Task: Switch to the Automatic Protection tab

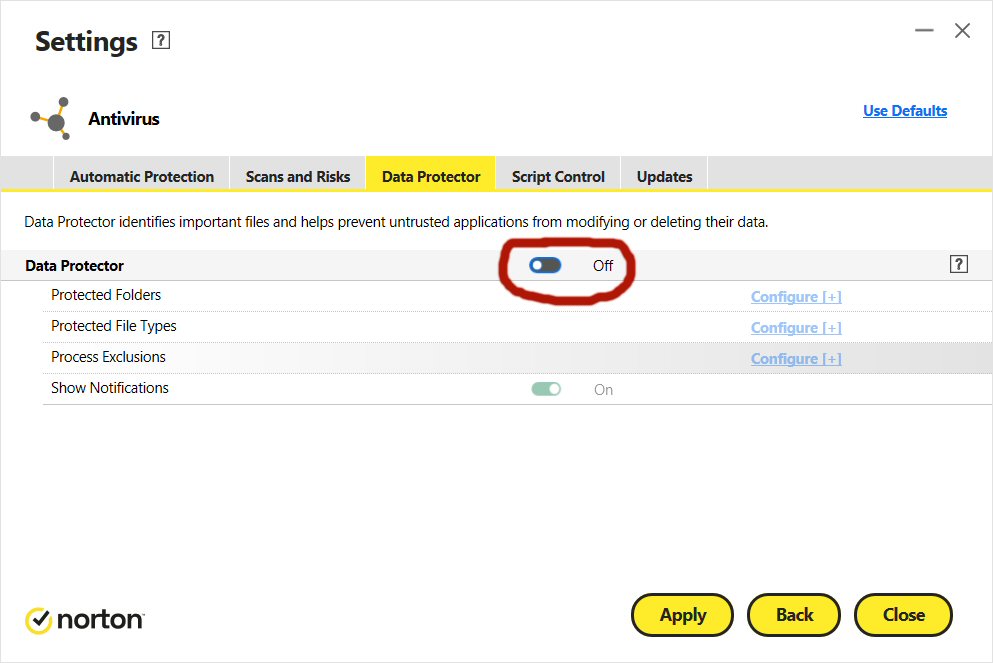Action: click(141, 176)
